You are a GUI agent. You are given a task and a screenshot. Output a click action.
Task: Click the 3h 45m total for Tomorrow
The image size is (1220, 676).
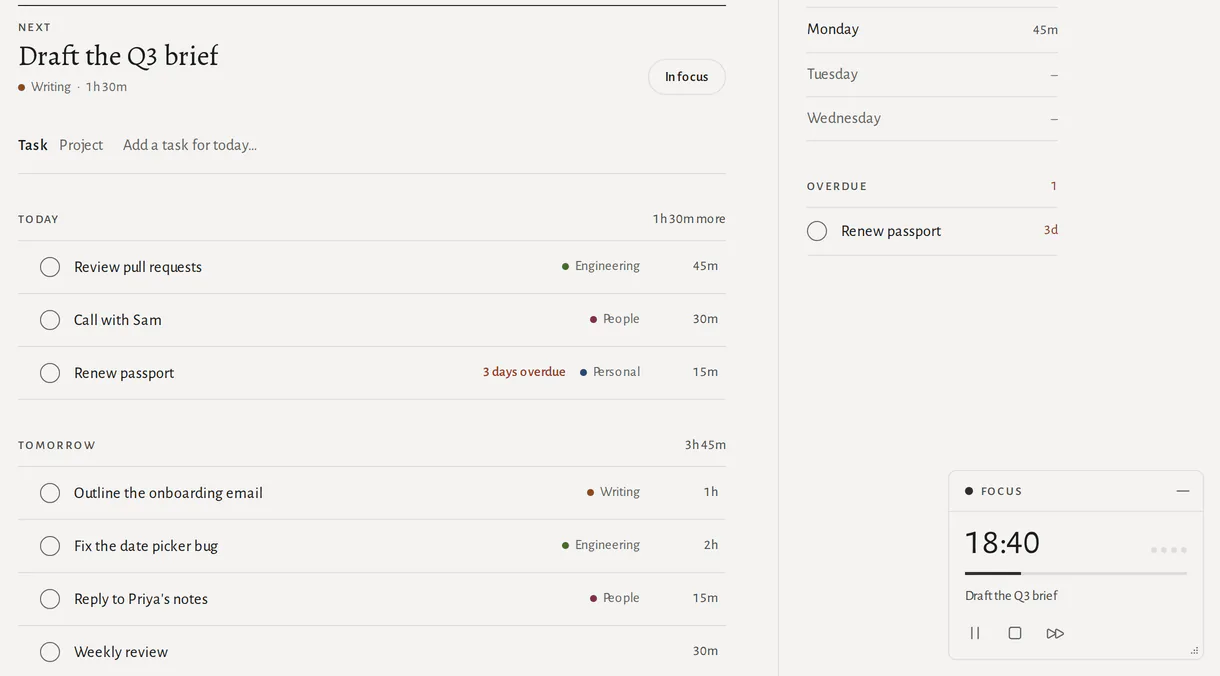pos(705,445)
